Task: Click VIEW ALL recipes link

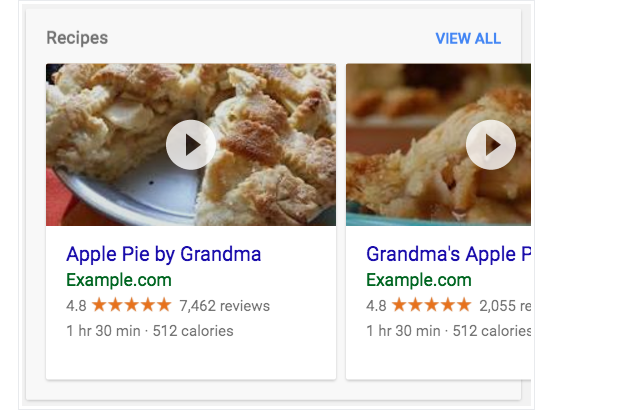Action: coord(468,39)
